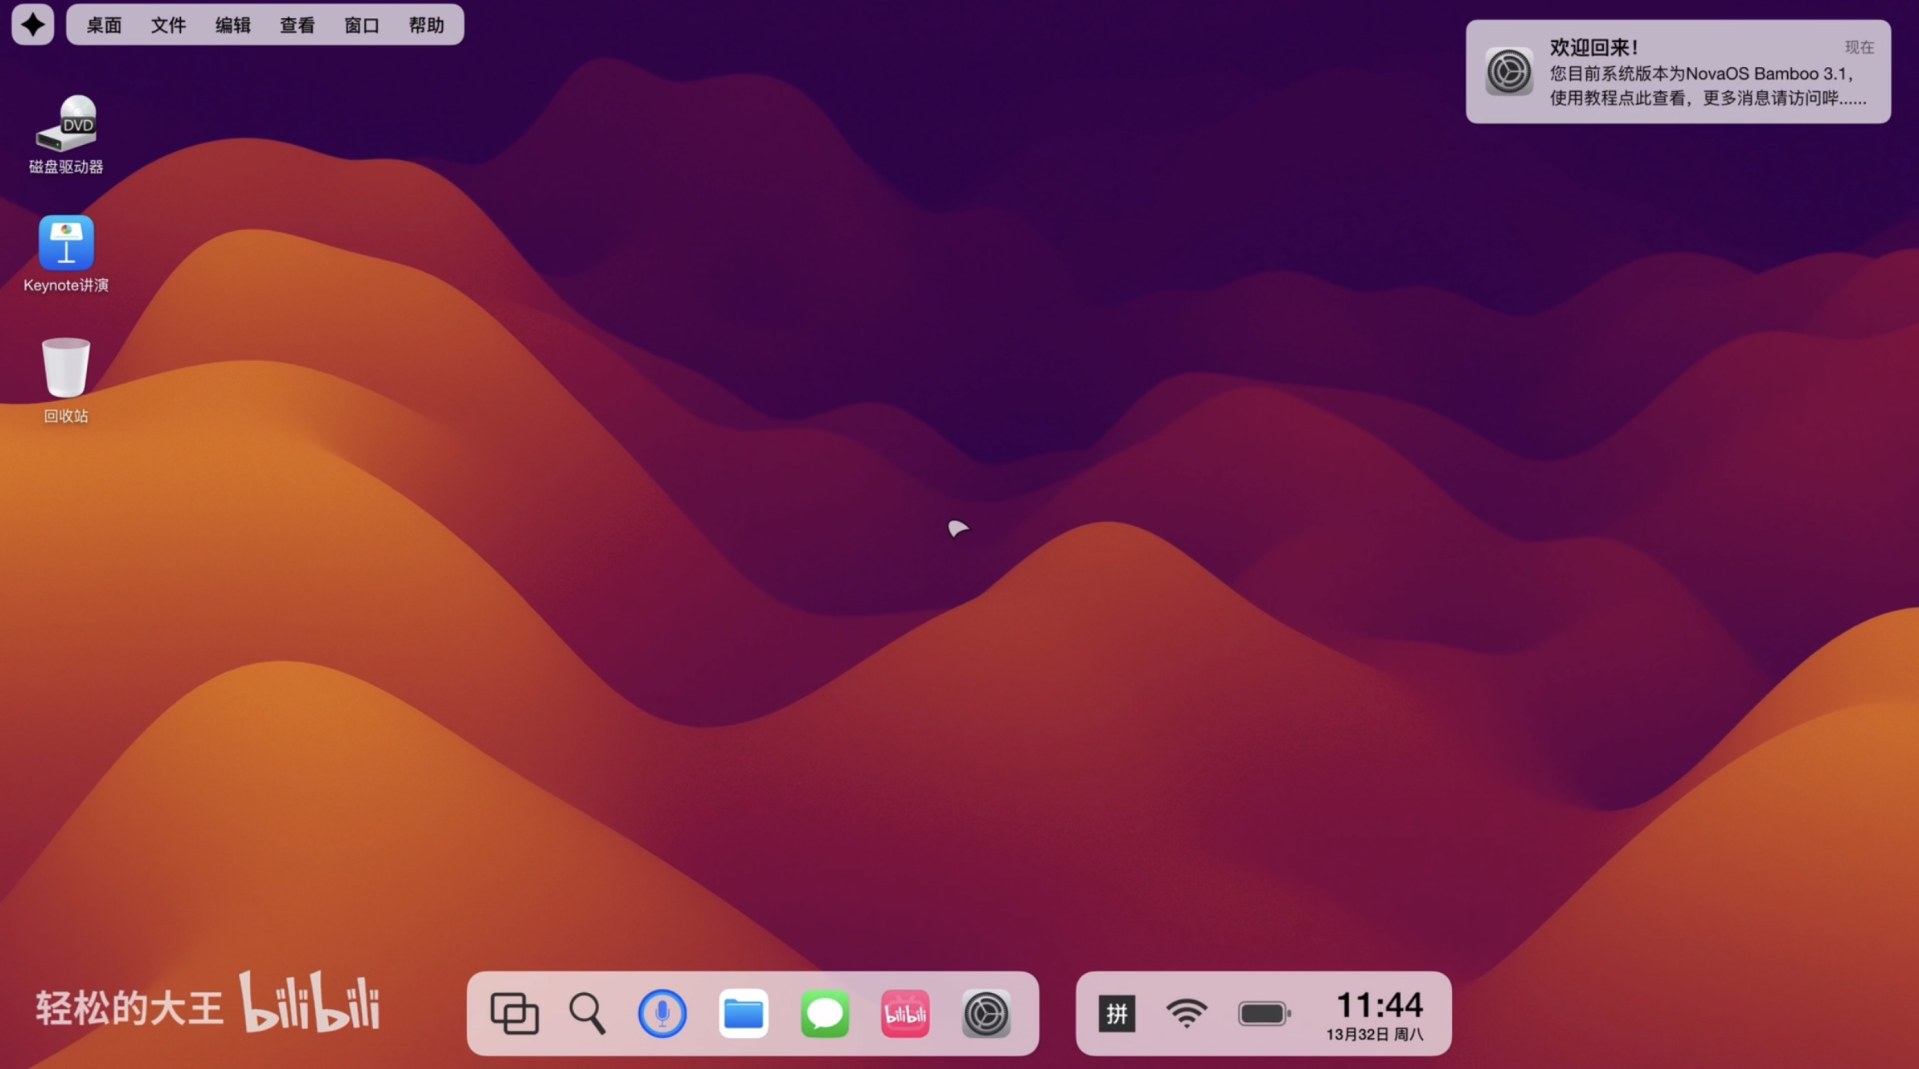Open the 桌面 menu
The width and height of the screenshot is (1919, 1069).
point(104,25)
